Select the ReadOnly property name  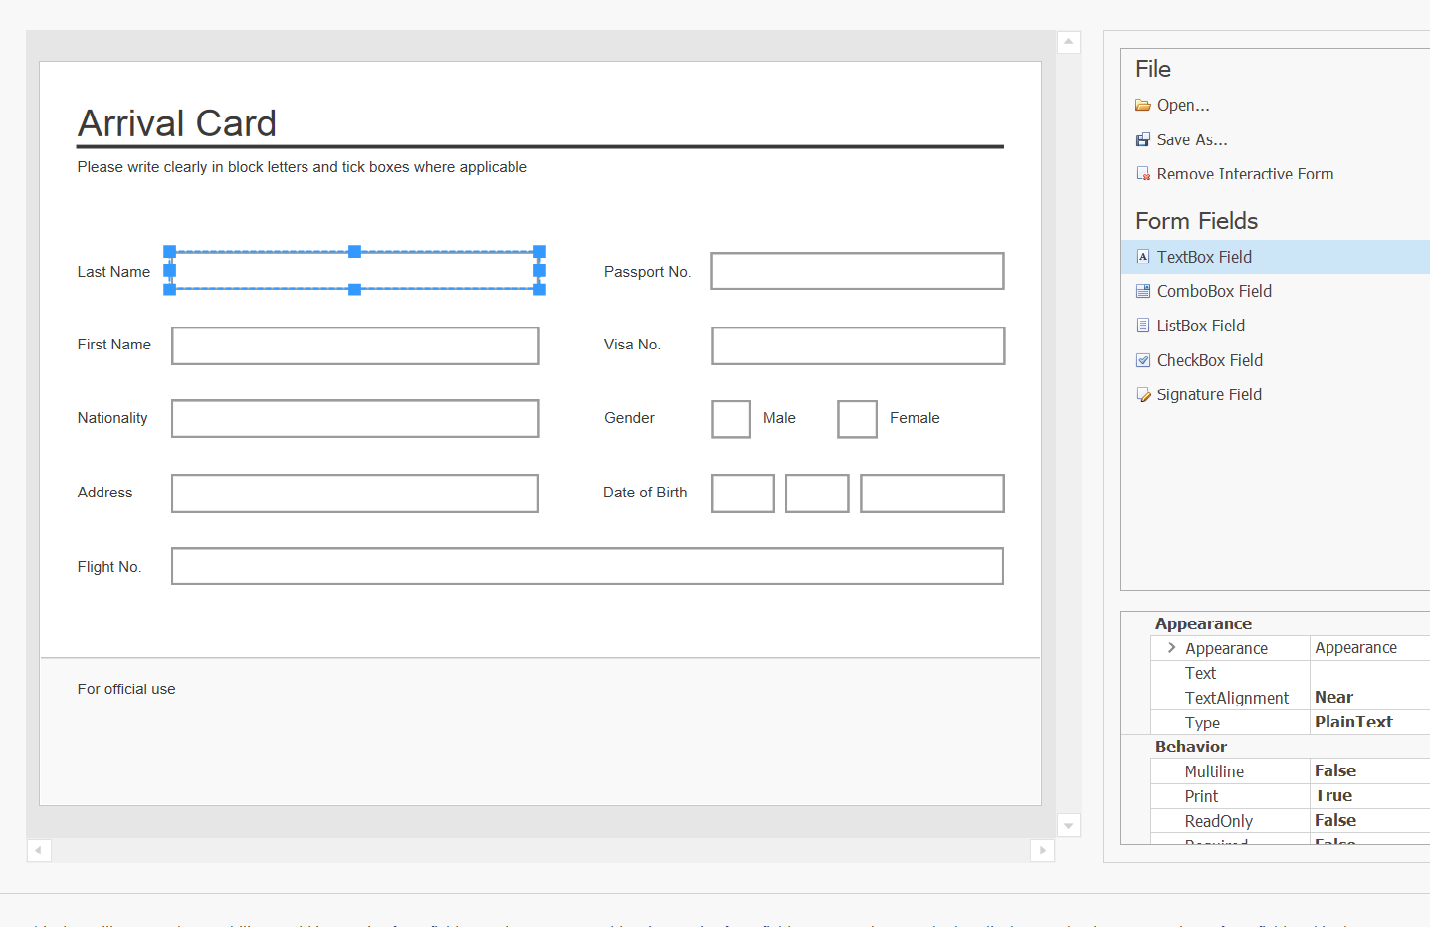1218,821
